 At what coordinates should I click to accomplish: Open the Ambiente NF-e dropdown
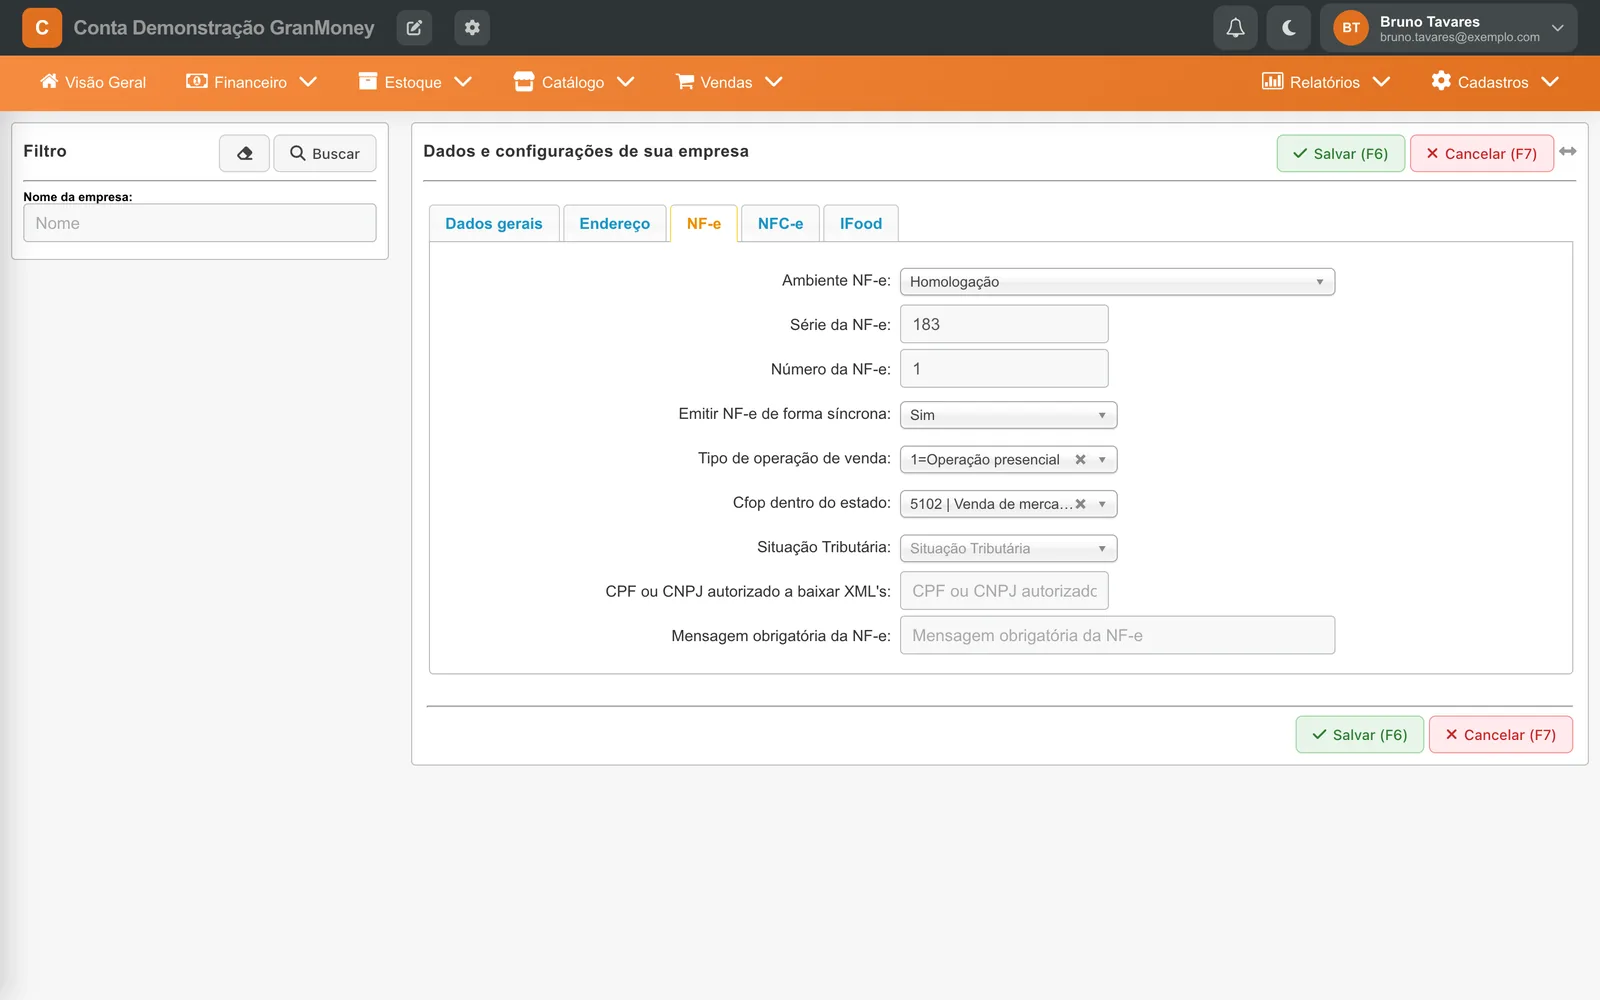[x=1117, y=282]
